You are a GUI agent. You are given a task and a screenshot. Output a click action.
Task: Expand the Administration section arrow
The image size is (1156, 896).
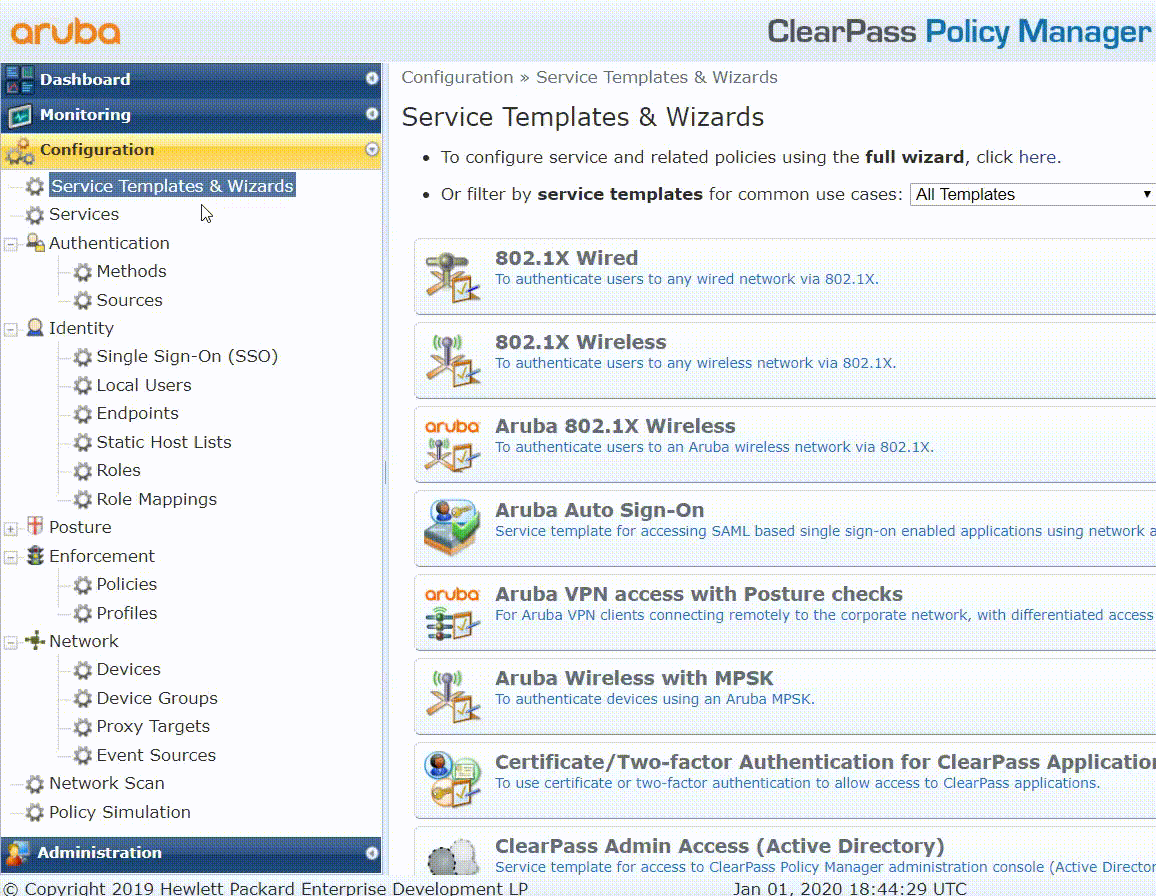pos(372,852)
